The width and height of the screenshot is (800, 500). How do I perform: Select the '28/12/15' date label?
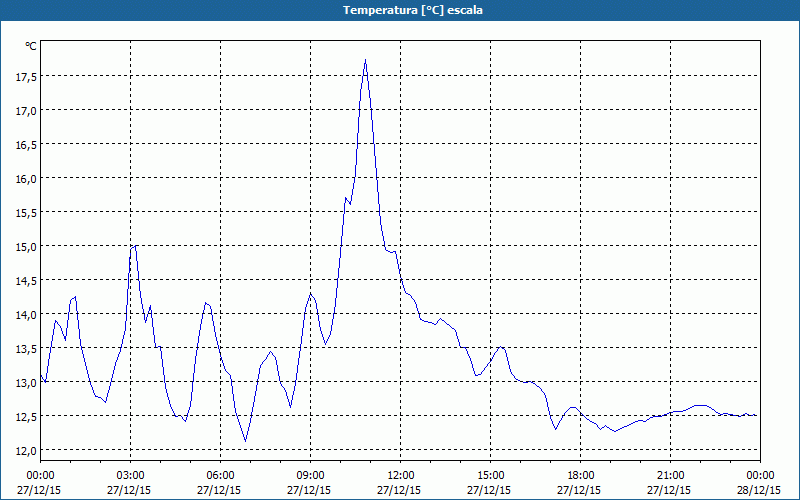click(x=759, y=490)
